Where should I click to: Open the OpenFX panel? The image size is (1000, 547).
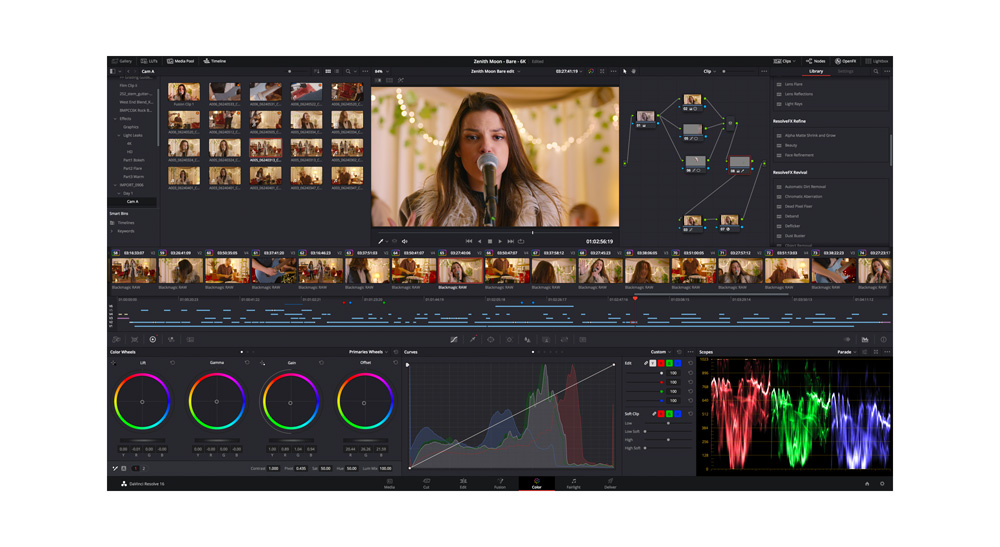pyautogui.click(x=846, y=61)
